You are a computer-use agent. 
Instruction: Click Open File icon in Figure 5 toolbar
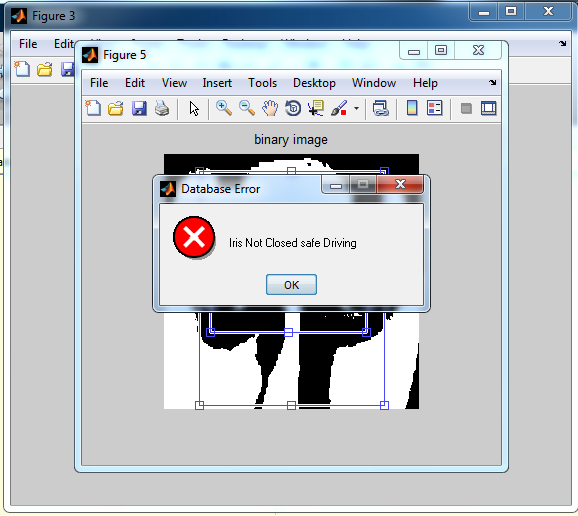[116, 109]
